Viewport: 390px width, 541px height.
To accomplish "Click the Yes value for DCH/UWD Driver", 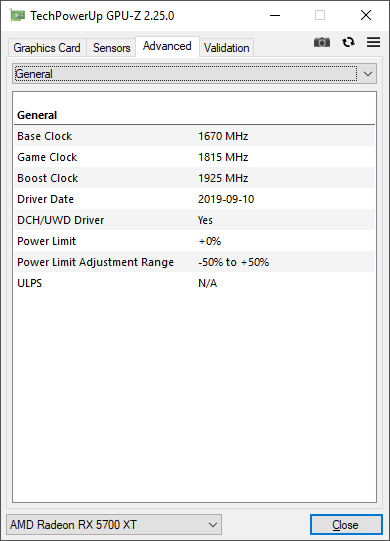I will [x=205, y=220].
